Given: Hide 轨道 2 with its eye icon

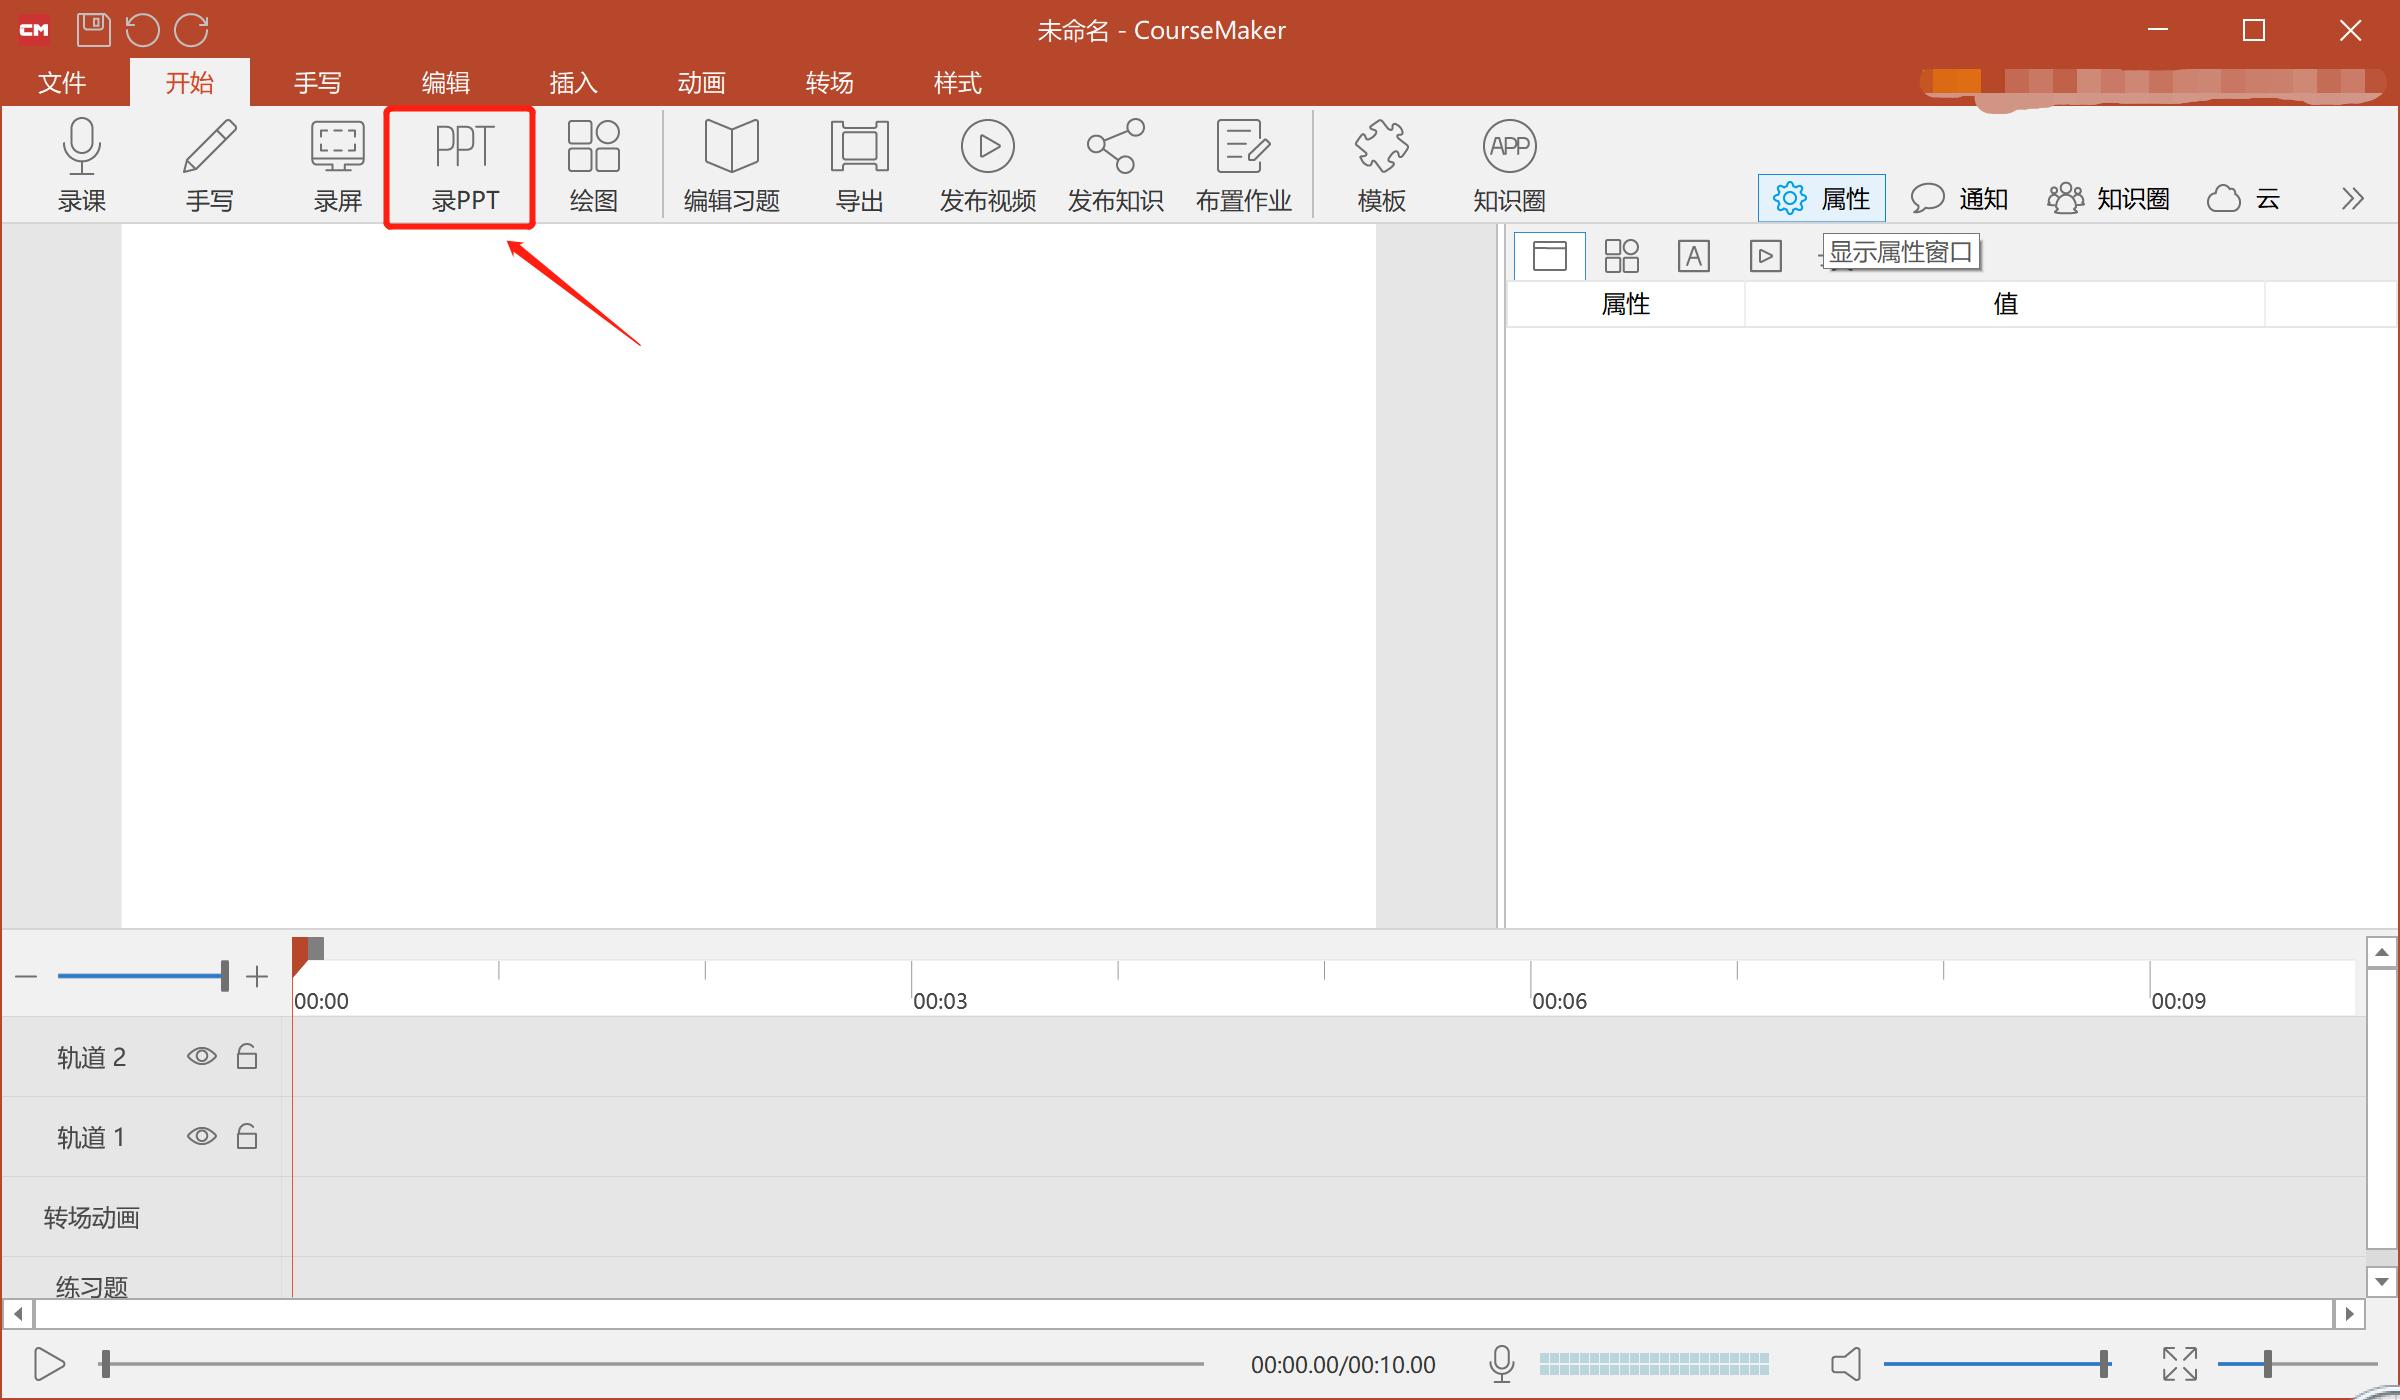Looking at the screenshot, I should coord(202,1056).
